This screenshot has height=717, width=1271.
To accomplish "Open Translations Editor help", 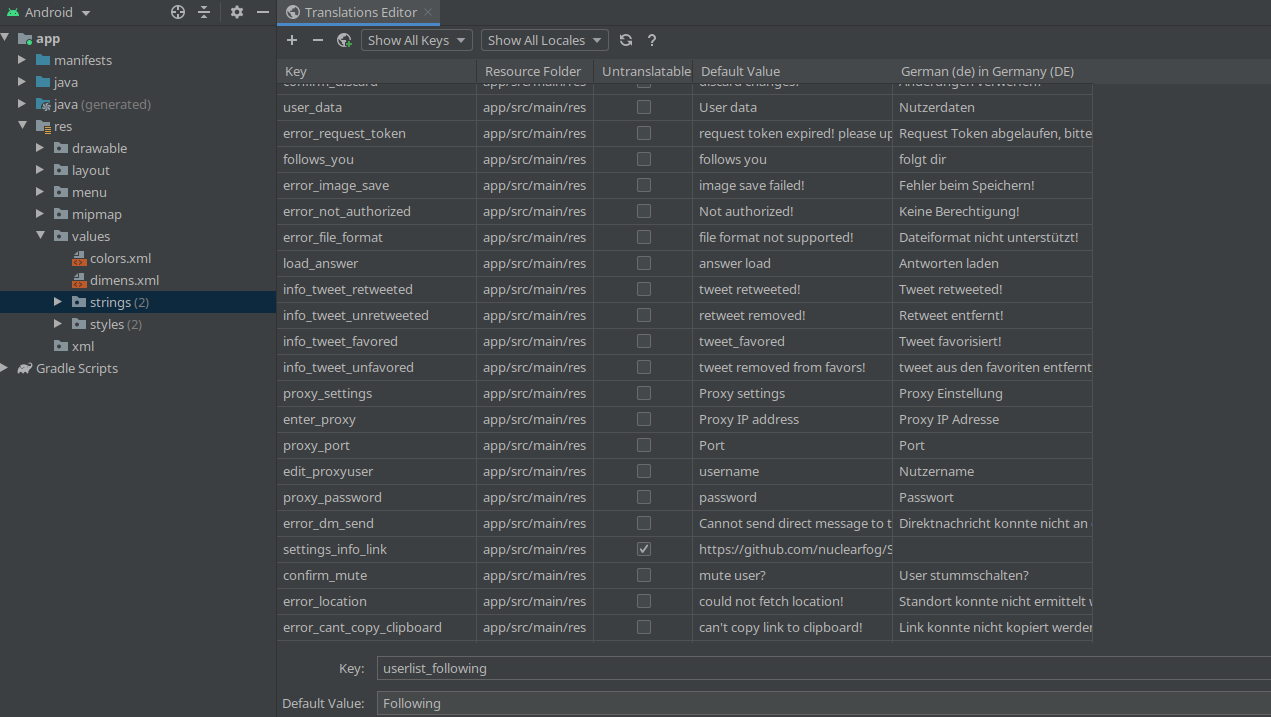I will pyautogui.click(x=651, y=40).
